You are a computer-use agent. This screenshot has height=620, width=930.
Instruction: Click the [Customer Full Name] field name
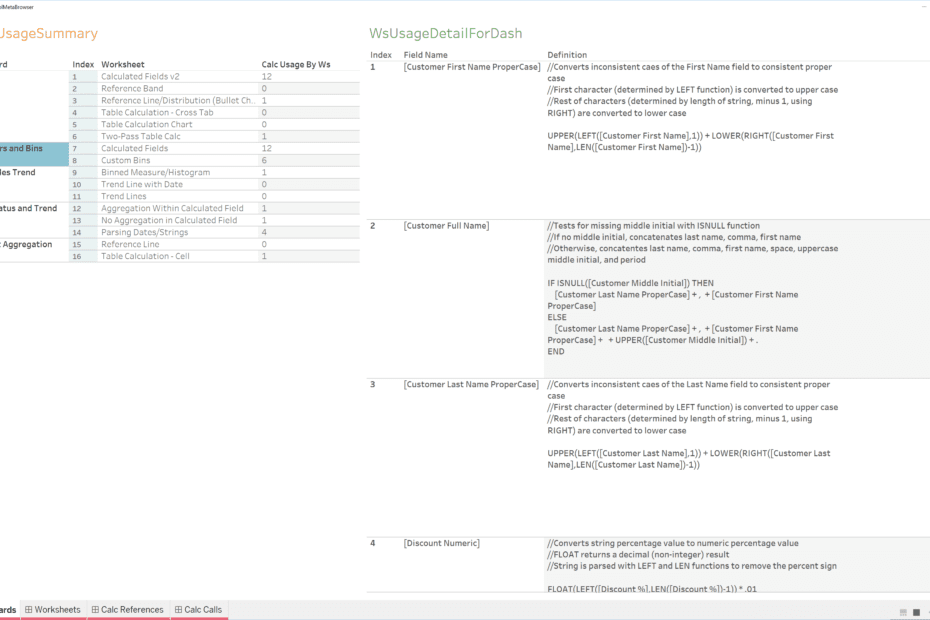pos(447,225)
